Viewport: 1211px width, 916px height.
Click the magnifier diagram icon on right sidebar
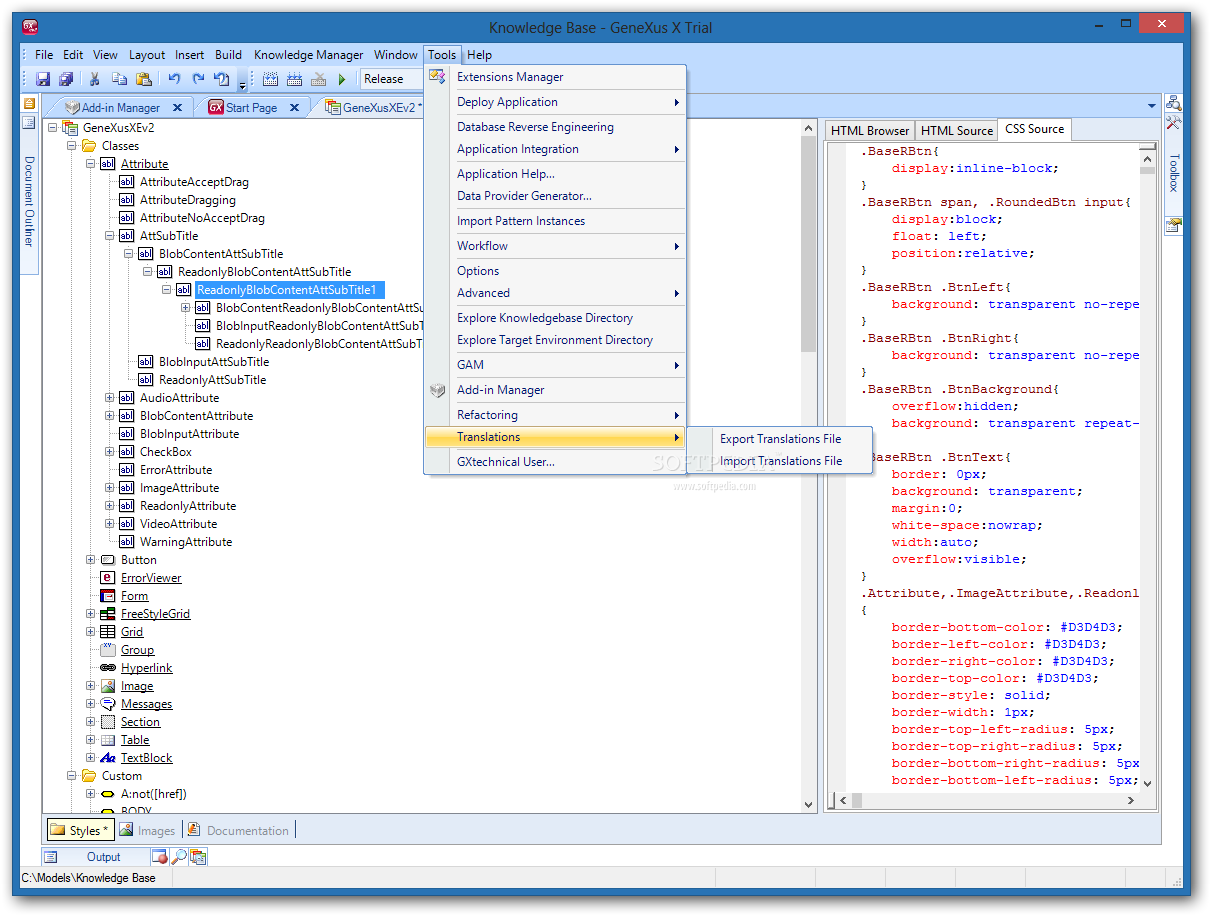pos(1174,103)
